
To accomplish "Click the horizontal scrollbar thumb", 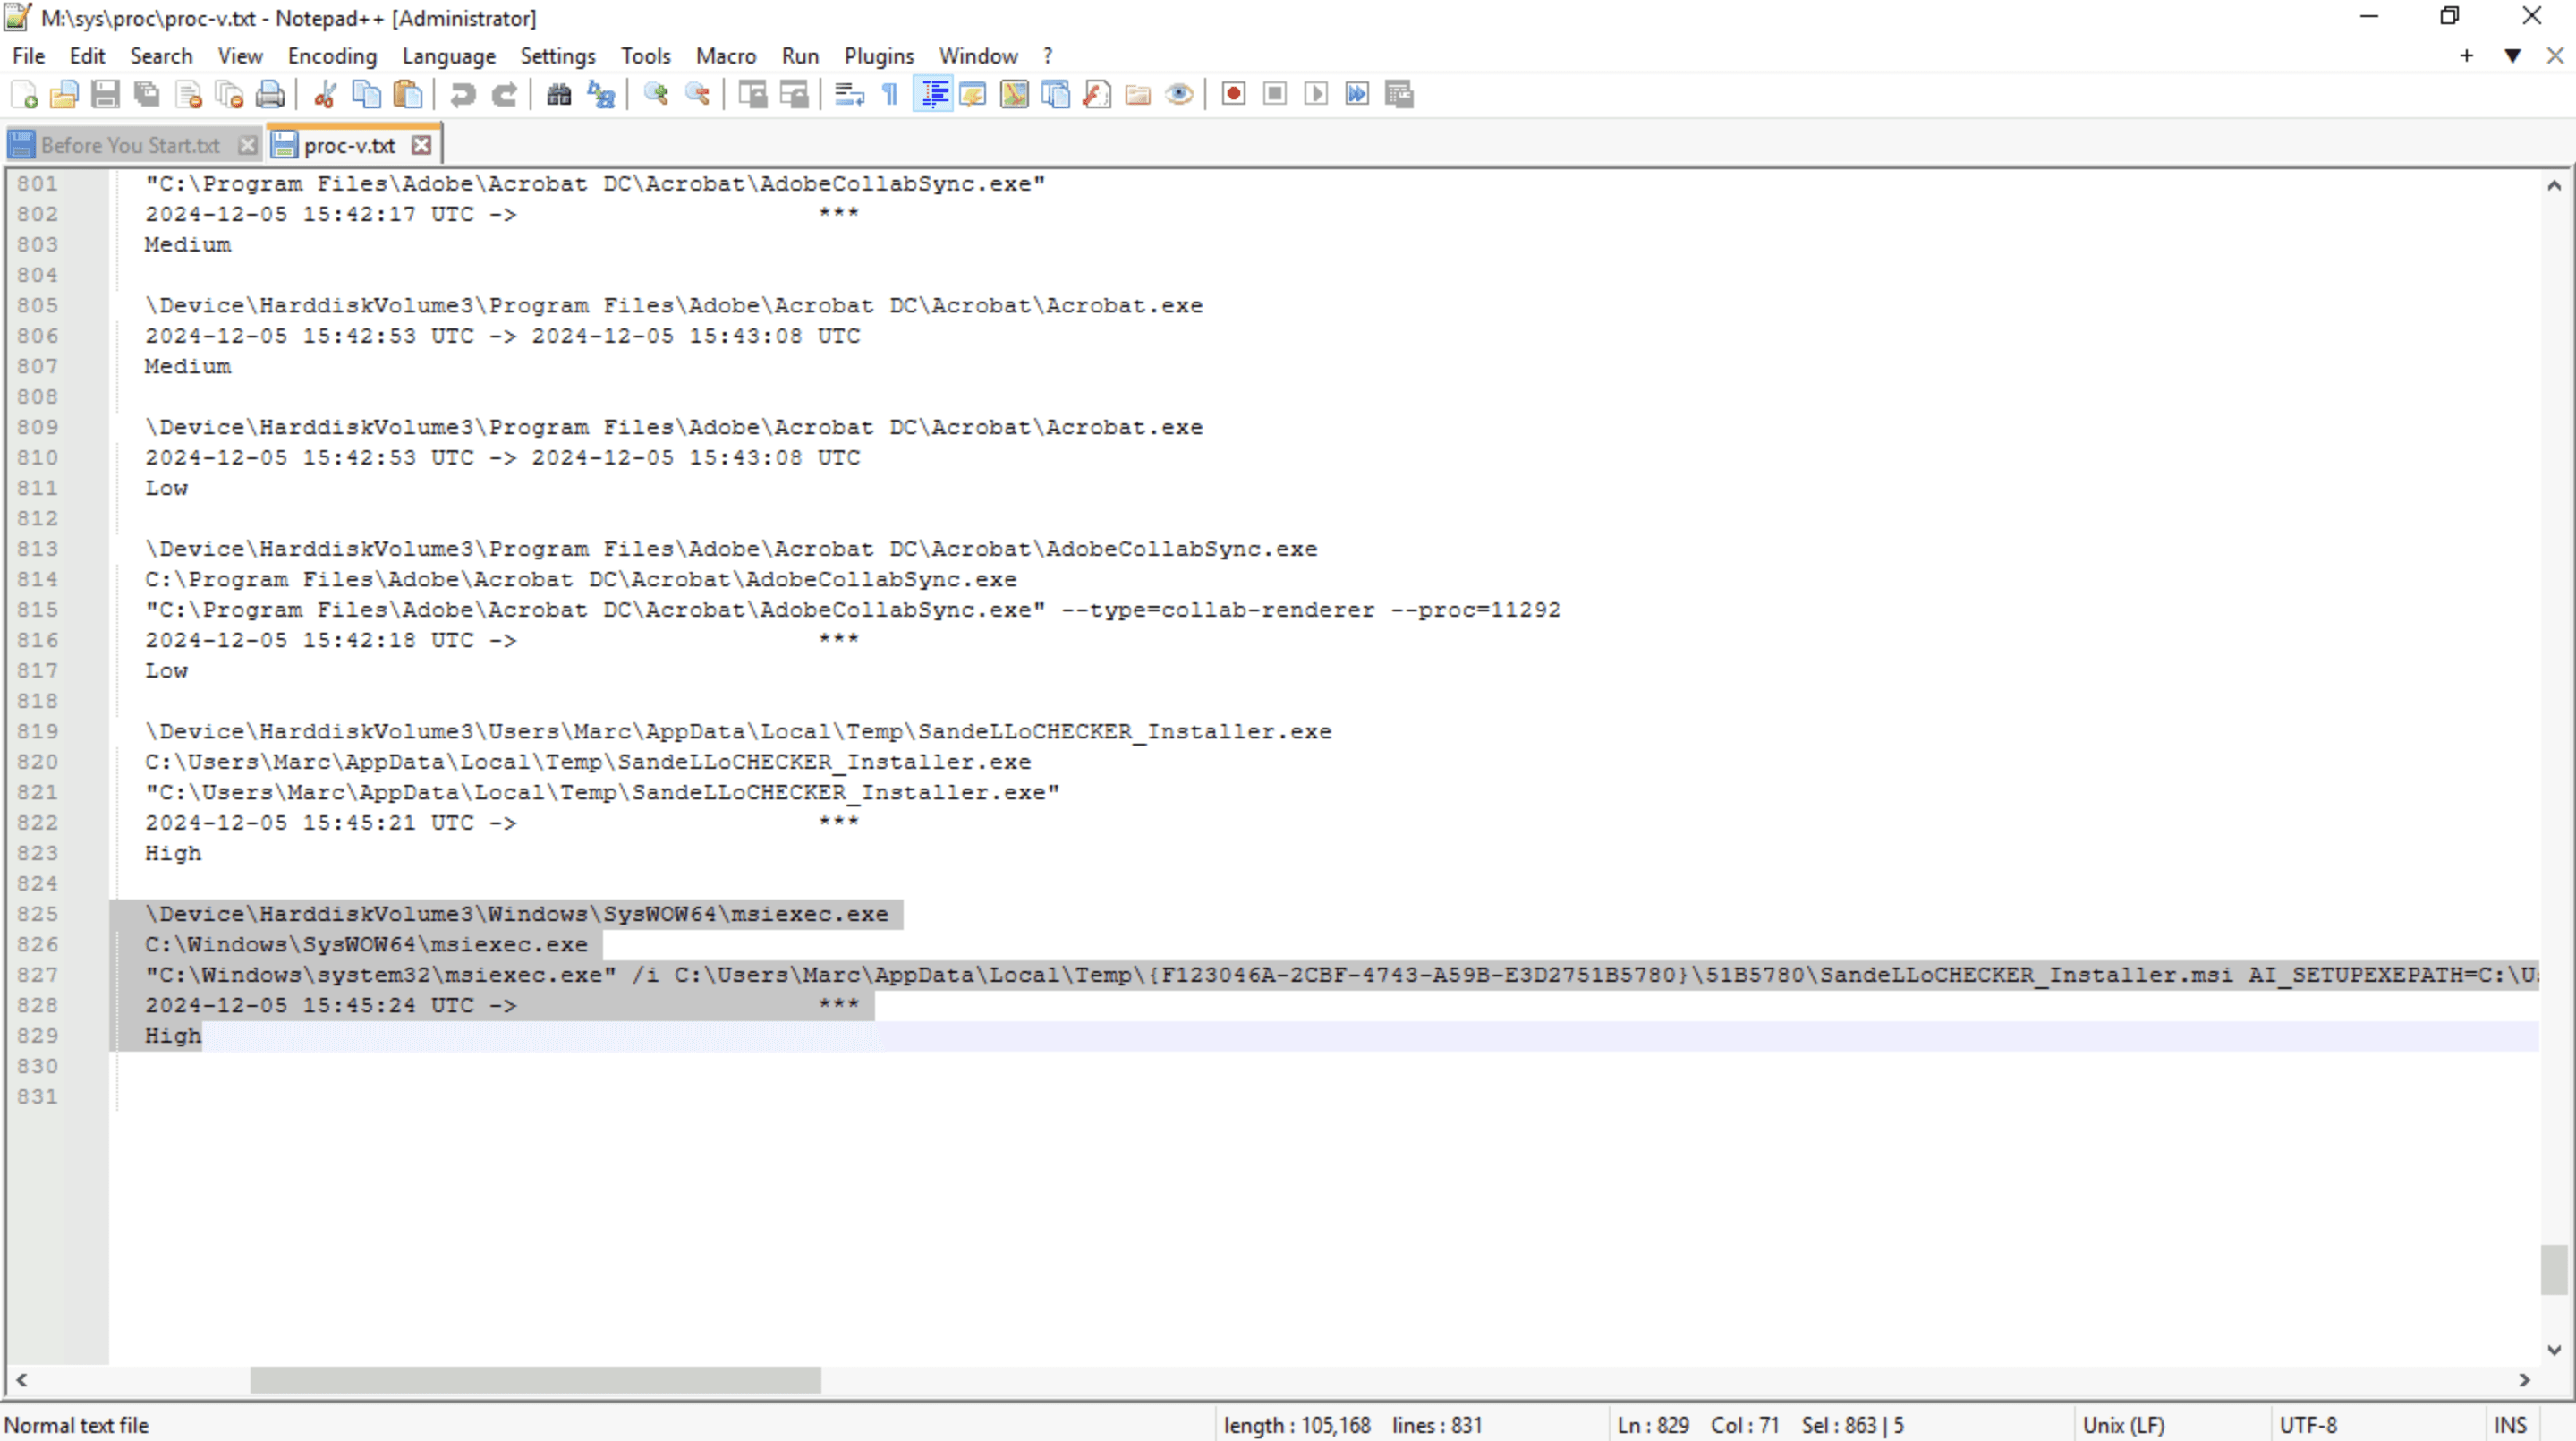I will coord(535,1380).
